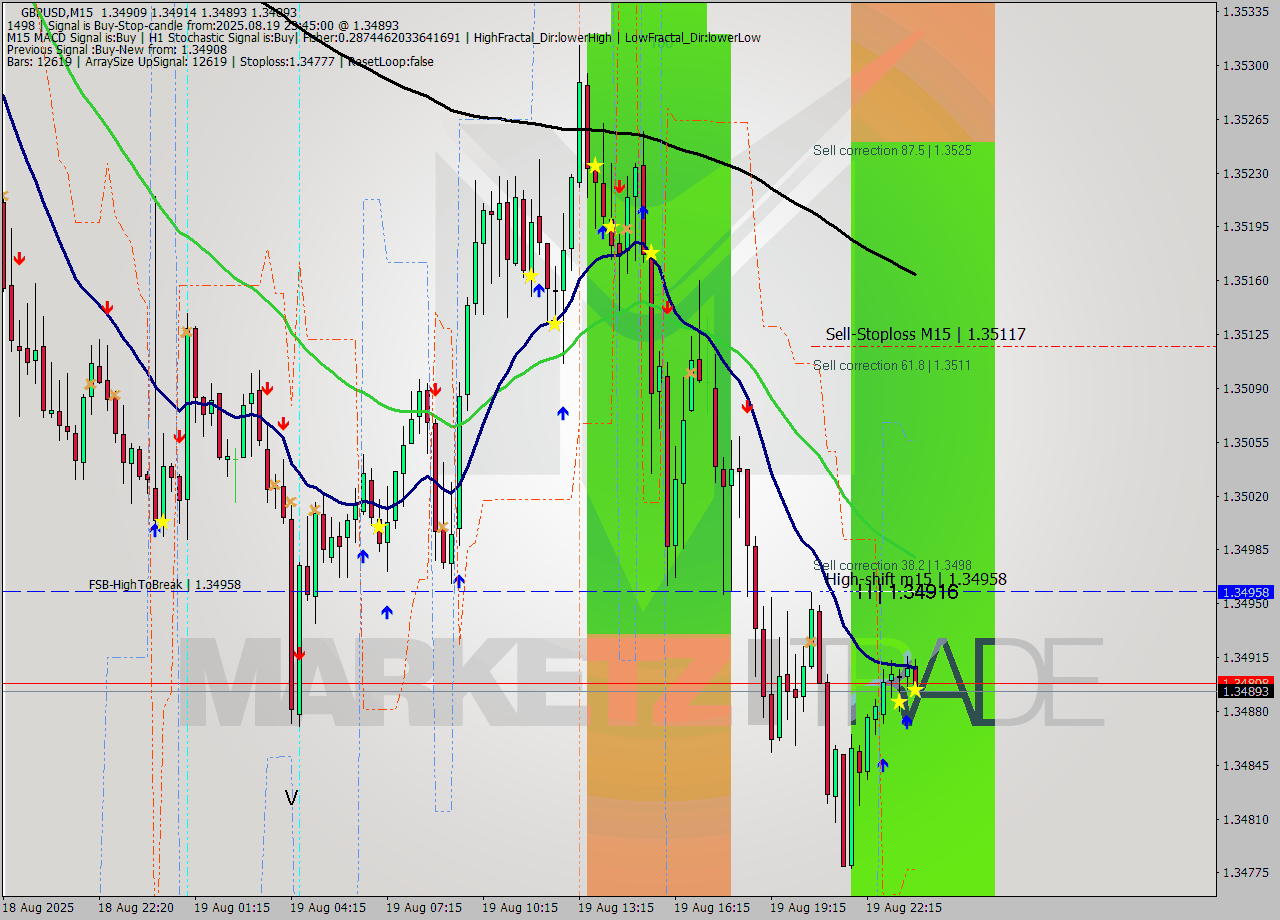Select the red sell arrow at the upper-left price spike
Screen dimensions: 1280x920
[x=20, y=258]
